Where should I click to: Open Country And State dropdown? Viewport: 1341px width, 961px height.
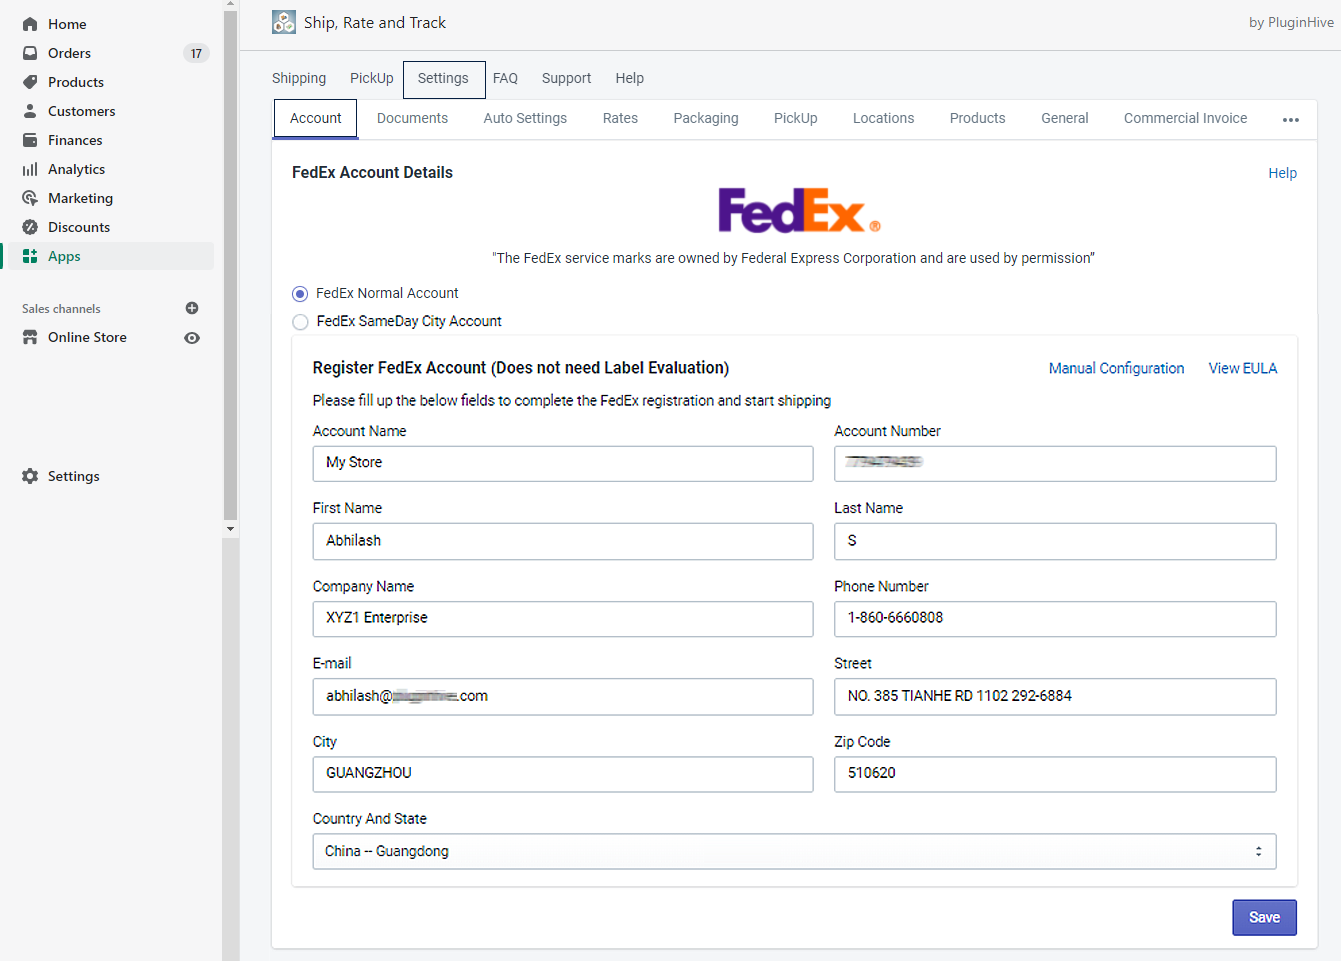coord(794,851)
